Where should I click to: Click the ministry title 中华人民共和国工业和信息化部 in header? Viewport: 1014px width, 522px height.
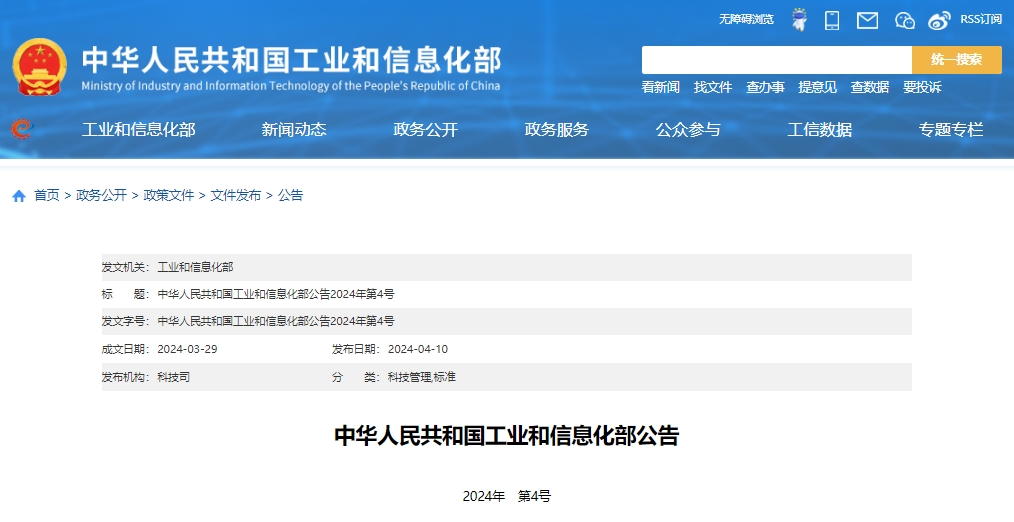[291, 60]
